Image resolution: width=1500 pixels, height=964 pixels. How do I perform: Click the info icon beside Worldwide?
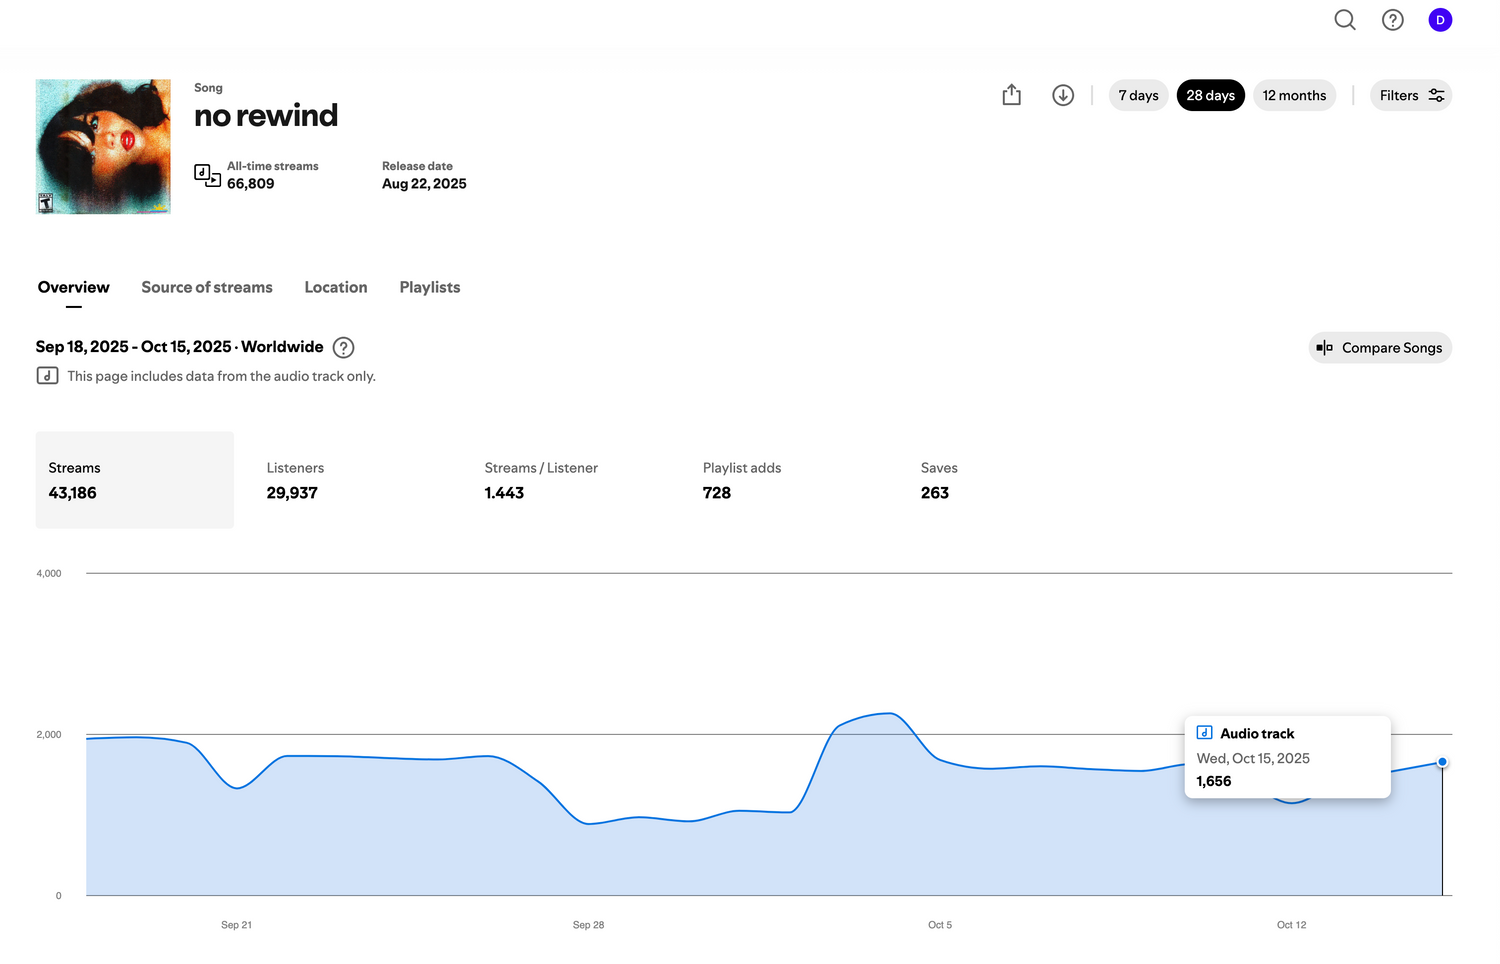343,348
